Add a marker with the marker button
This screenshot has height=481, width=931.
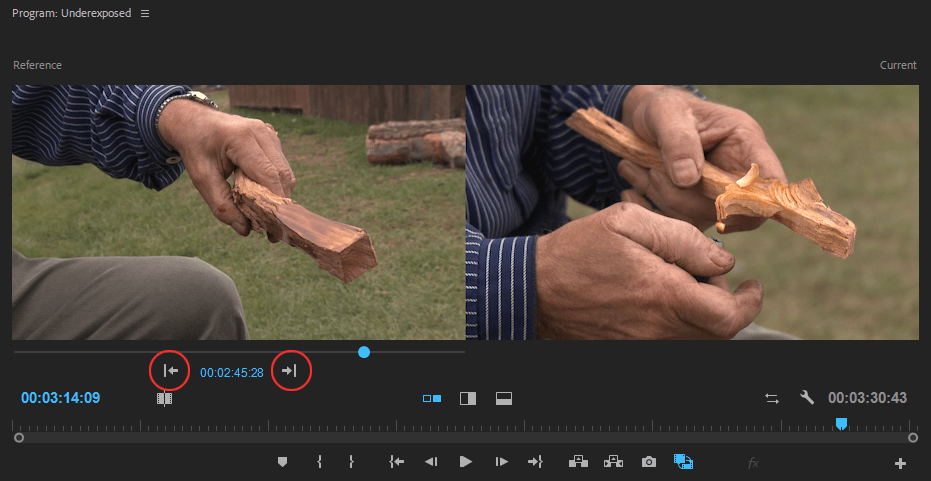[x=283, y=461]
